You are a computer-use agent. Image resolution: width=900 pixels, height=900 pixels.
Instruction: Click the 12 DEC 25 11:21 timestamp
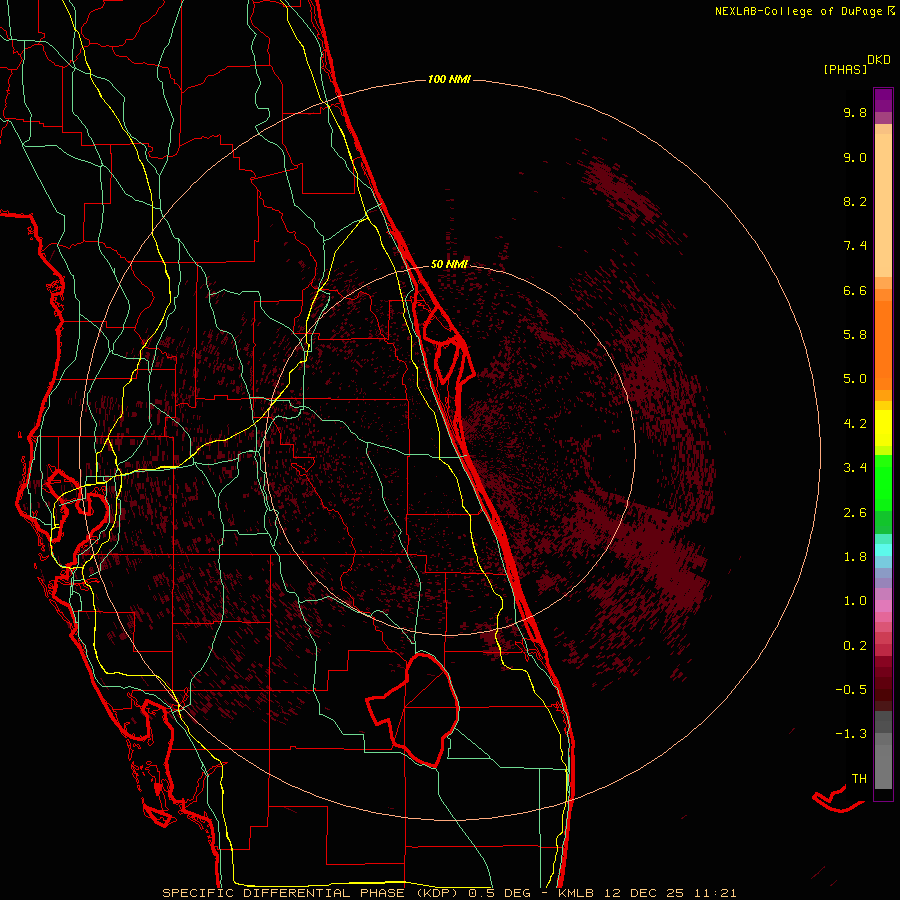point(670,893)
